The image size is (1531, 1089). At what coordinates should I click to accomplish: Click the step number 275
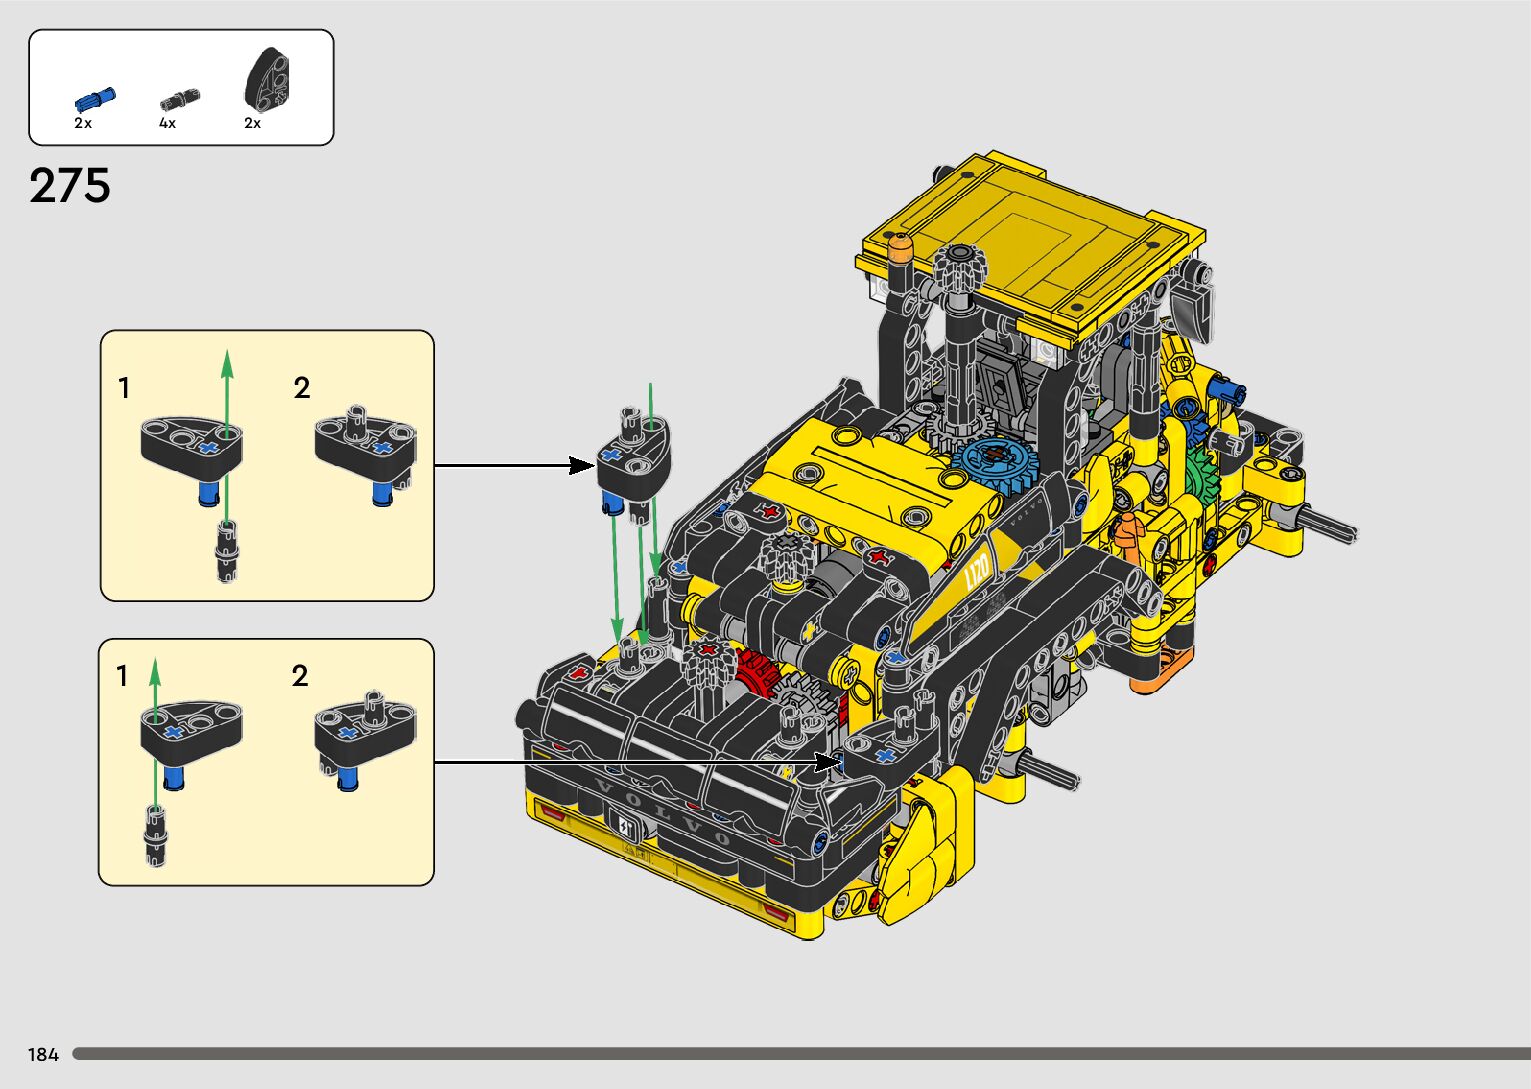[70, 186]
